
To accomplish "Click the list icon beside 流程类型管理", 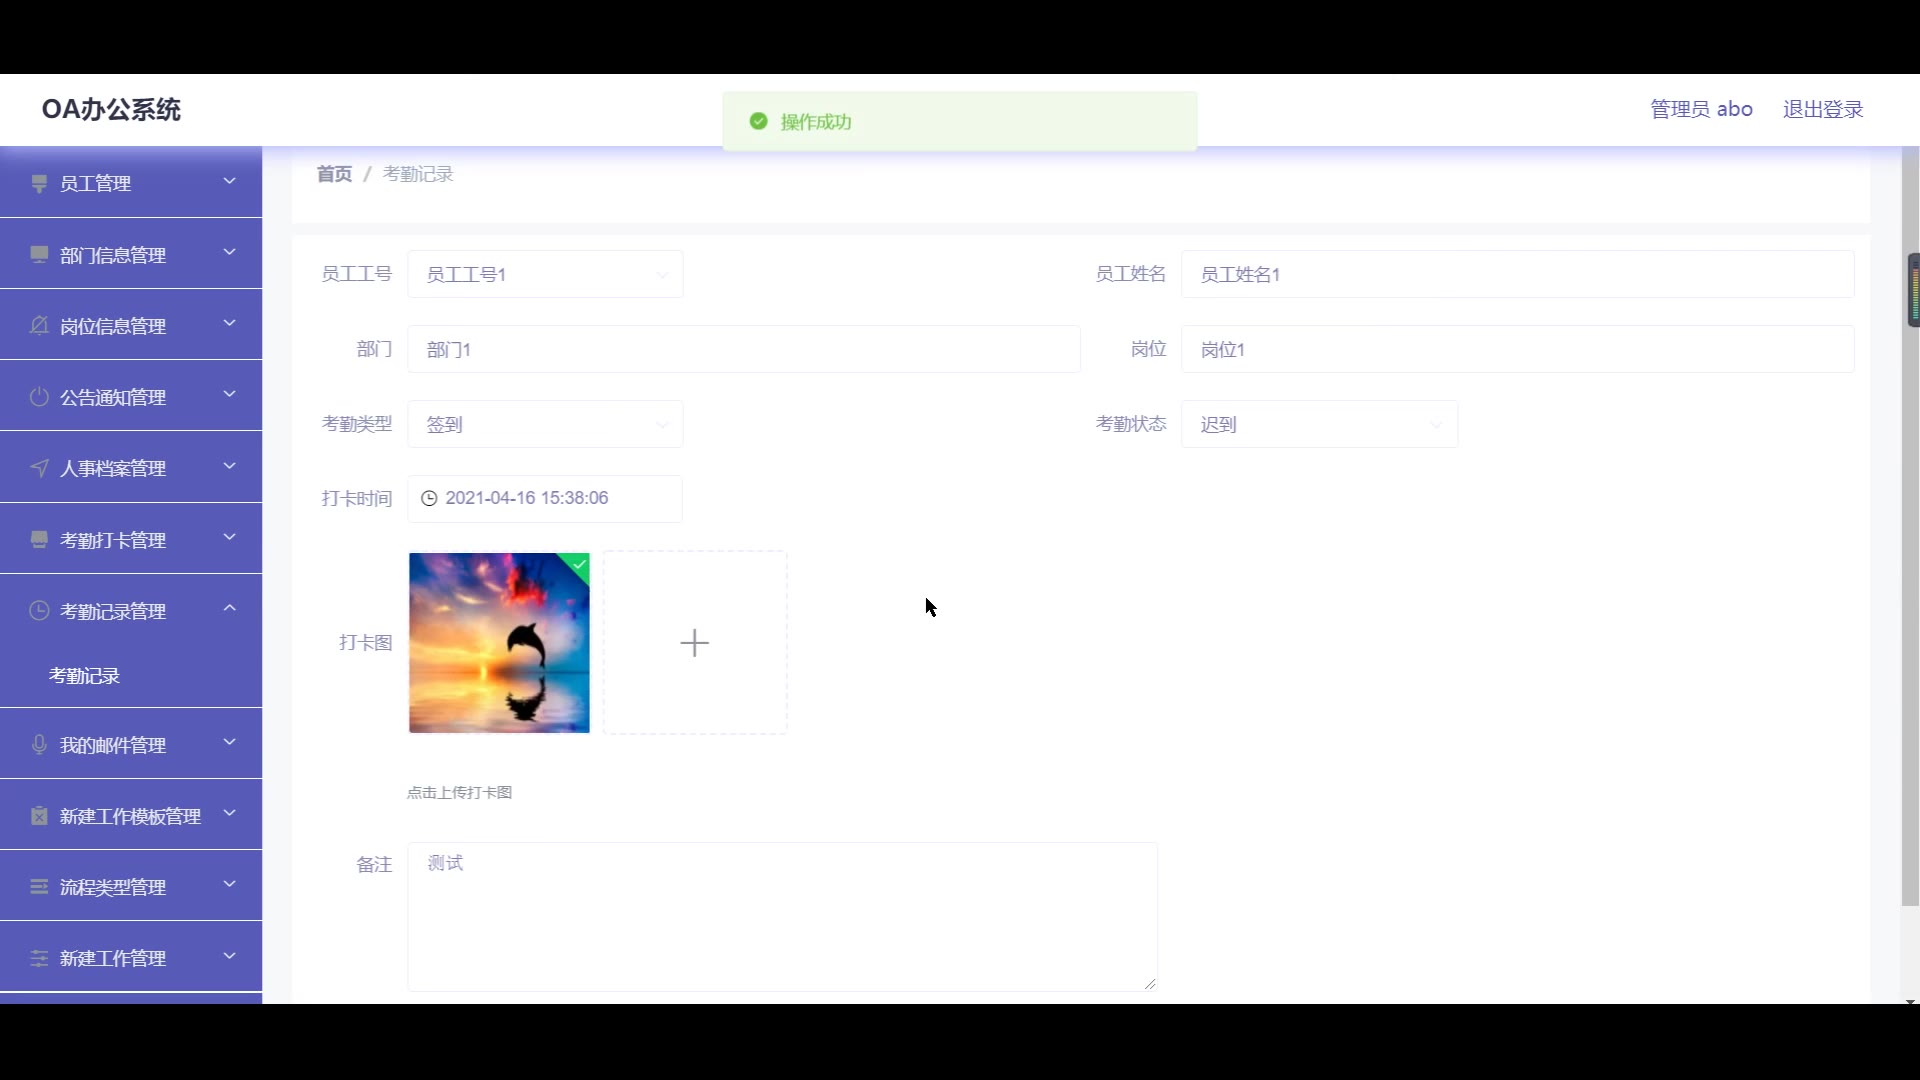I will pyautogui.click(x=39, y=887).
